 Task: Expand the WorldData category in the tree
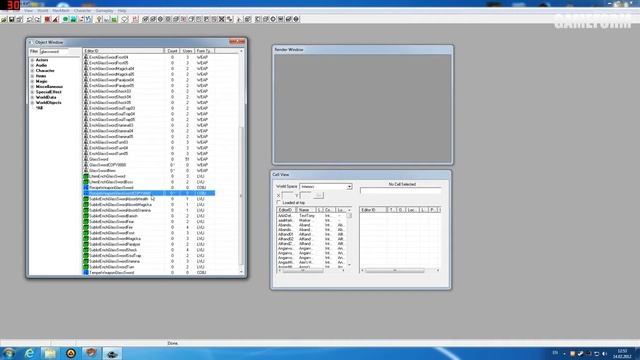pos(32,97)
